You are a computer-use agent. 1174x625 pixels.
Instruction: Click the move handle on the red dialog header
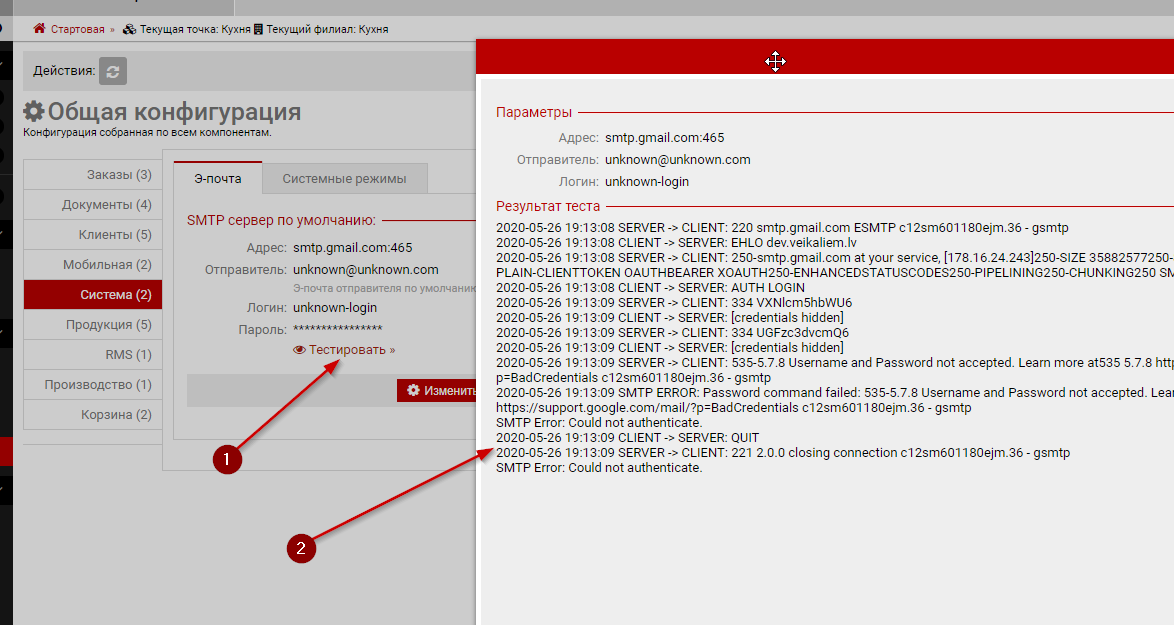(775, 62)
